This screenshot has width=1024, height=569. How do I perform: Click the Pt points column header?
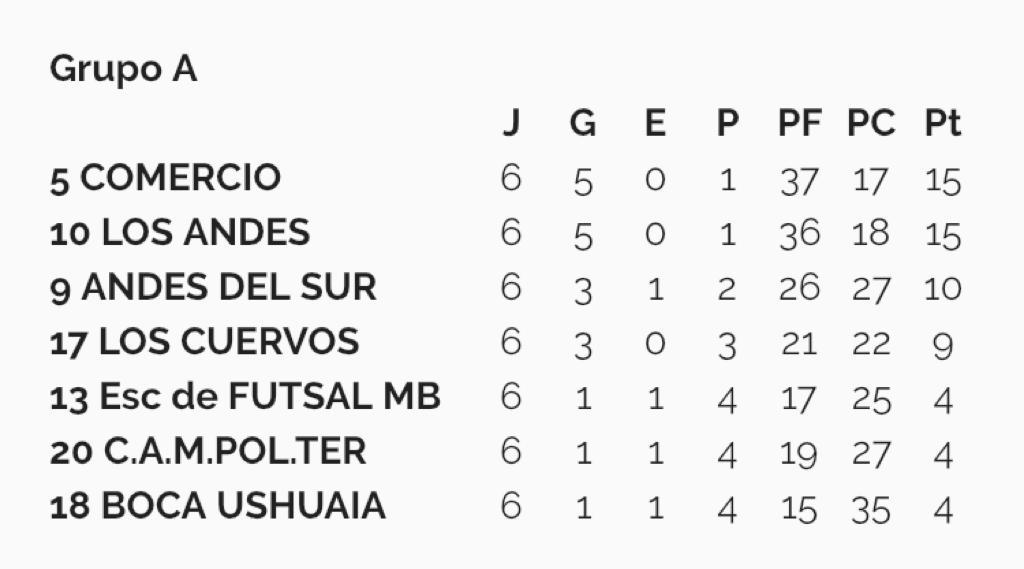coord(942,122)
